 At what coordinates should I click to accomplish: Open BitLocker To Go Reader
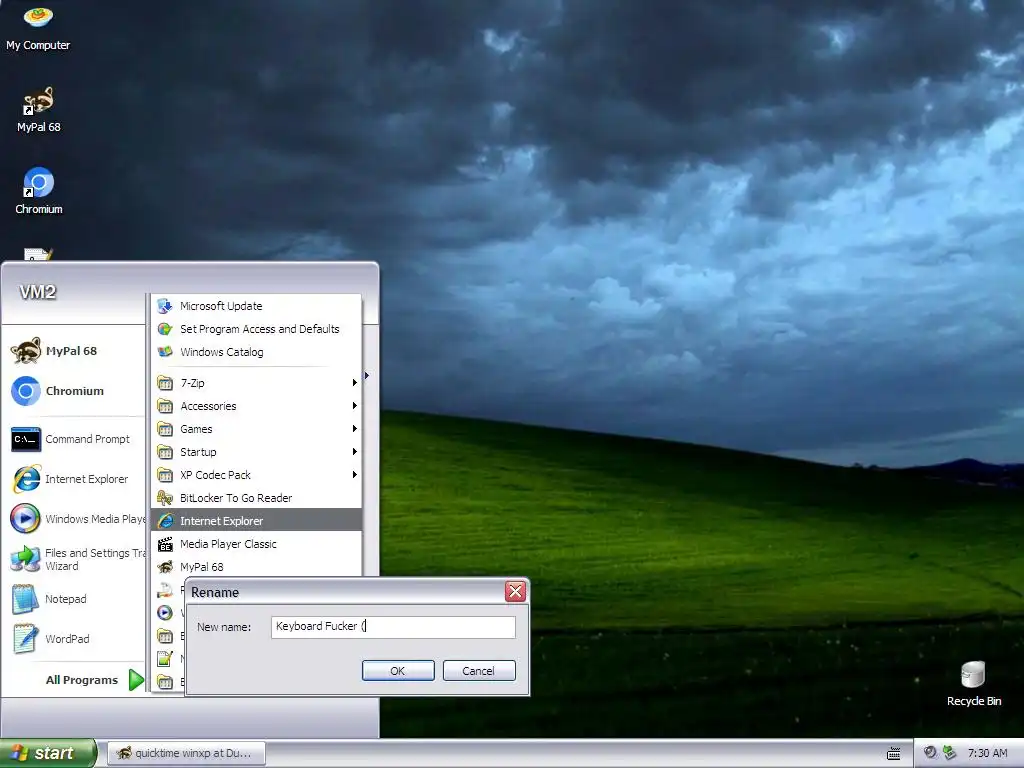click(x=256, y=498)
